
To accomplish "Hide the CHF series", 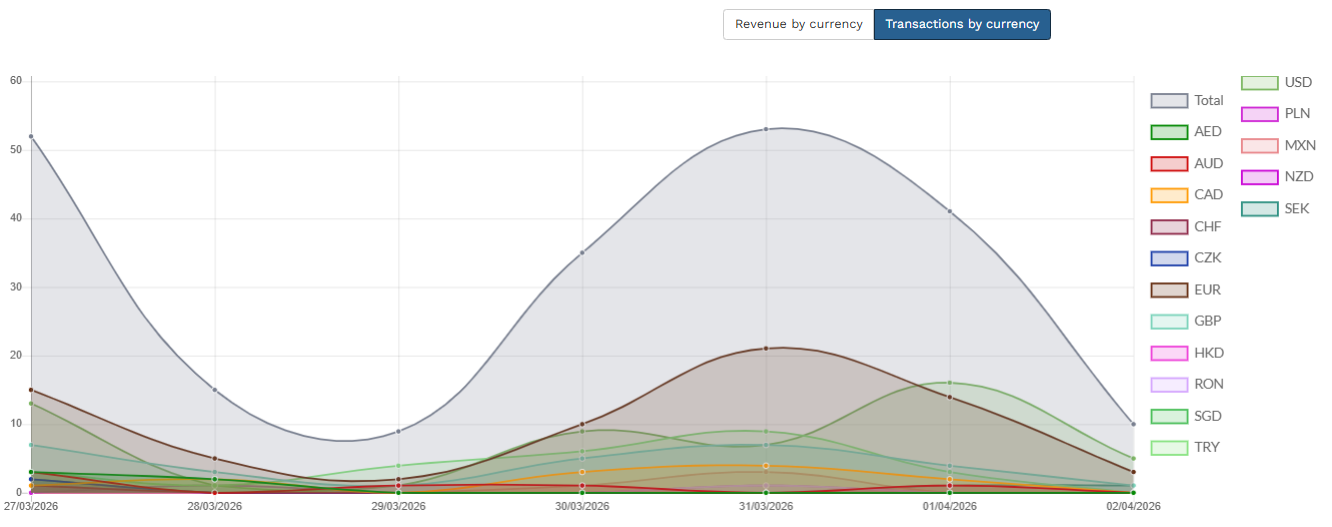I will 1187,227.
